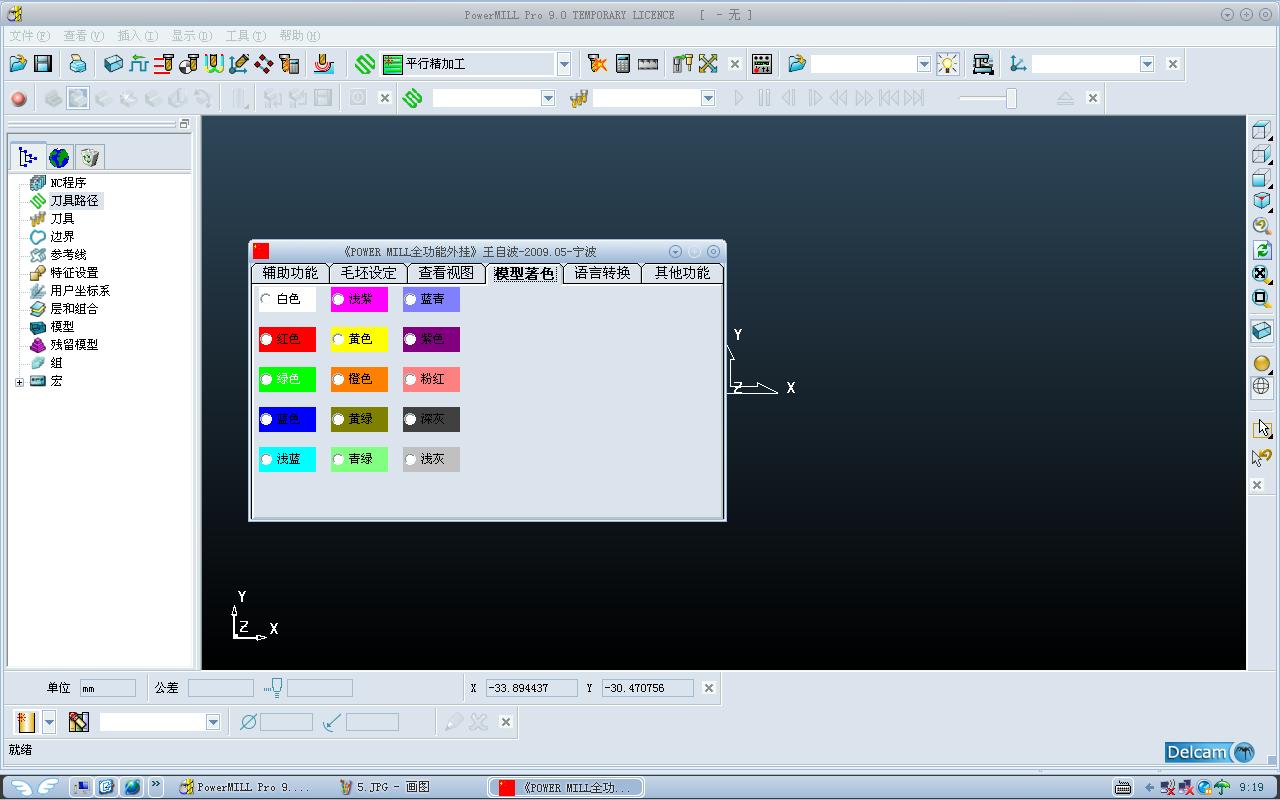Save project using the floppy disk icon

(43, 64)
